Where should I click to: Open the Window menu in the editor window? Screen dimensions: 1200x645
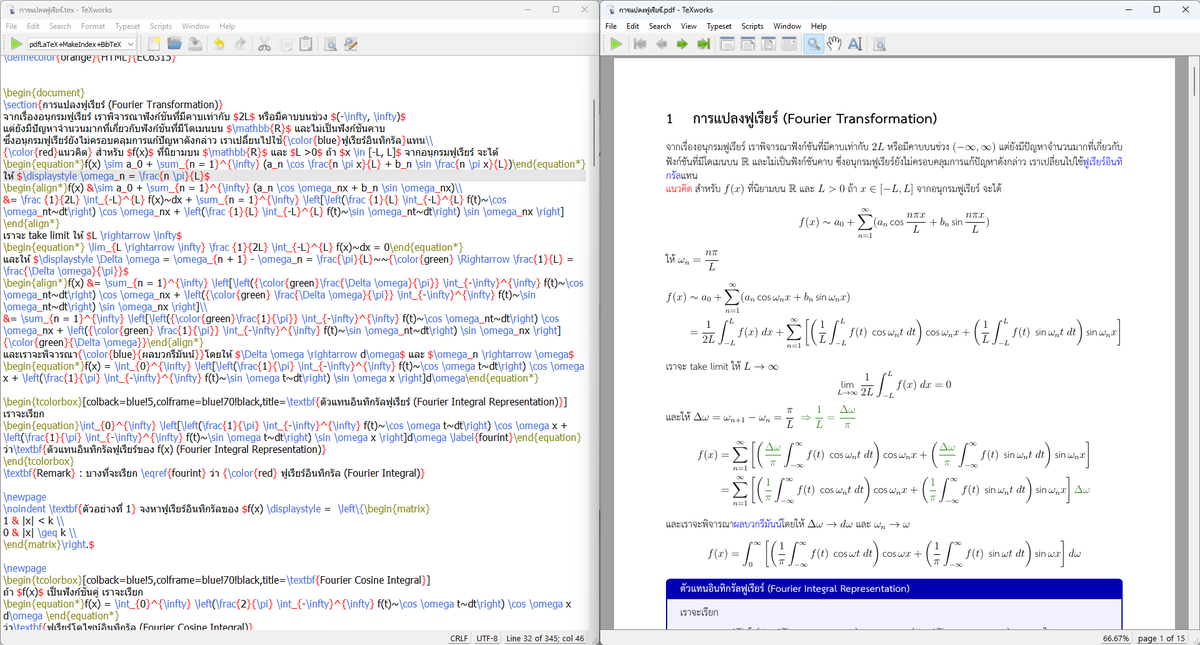(x=196, y=26)
